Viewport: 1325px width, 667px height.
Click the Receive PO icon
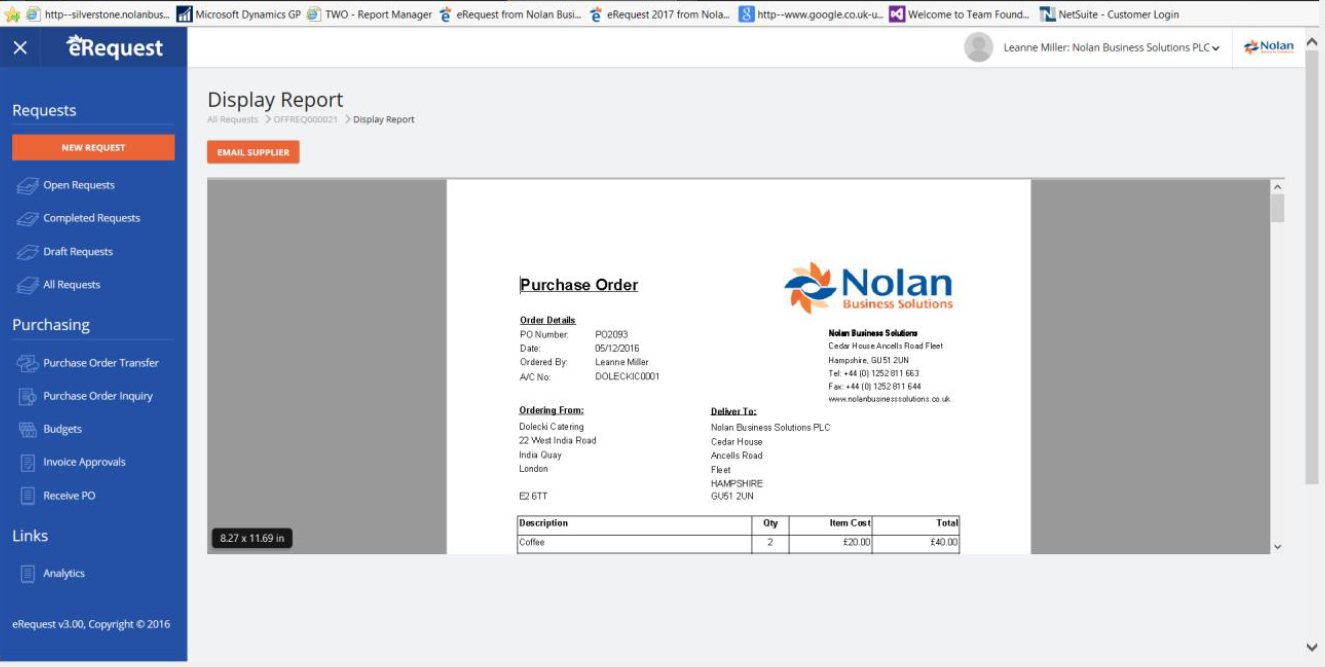point(28,495)
